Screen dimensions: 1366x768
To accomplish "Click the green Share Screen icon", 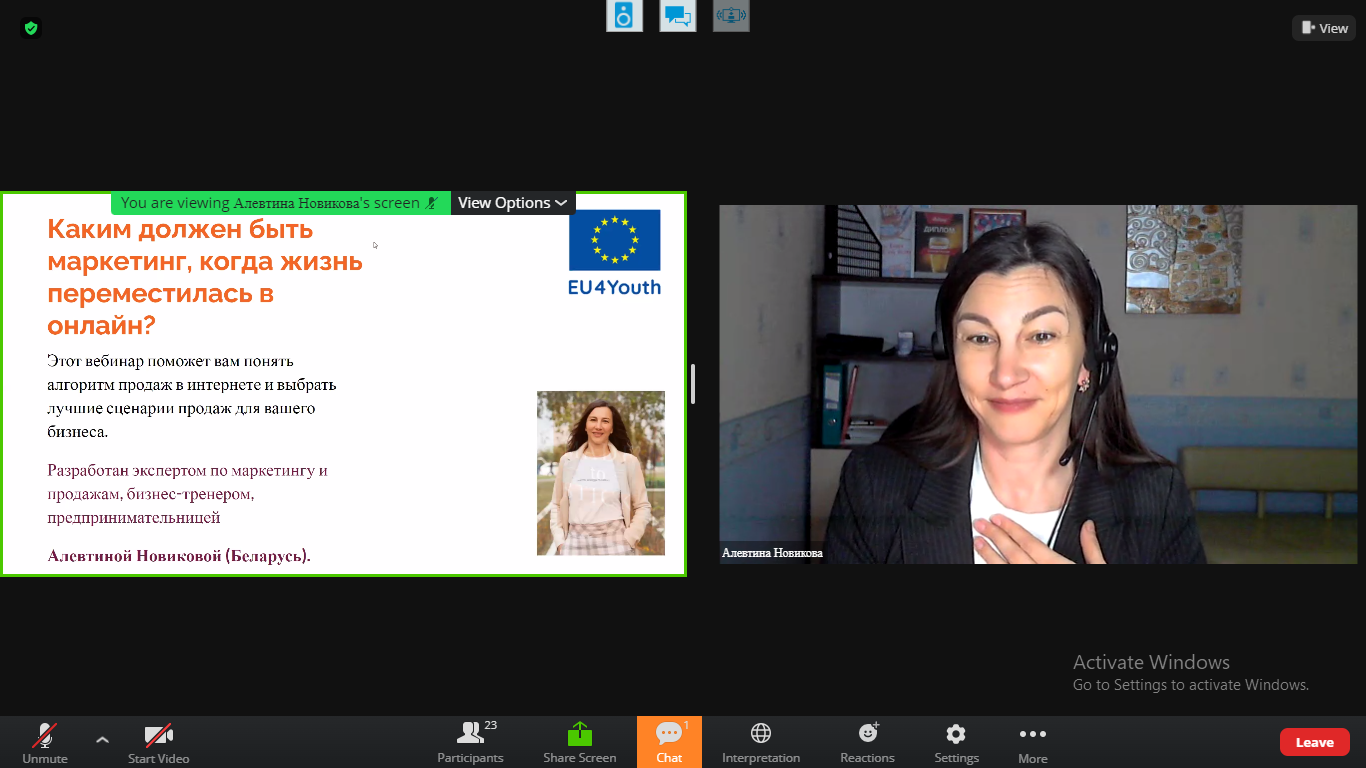I will (580, 735).
